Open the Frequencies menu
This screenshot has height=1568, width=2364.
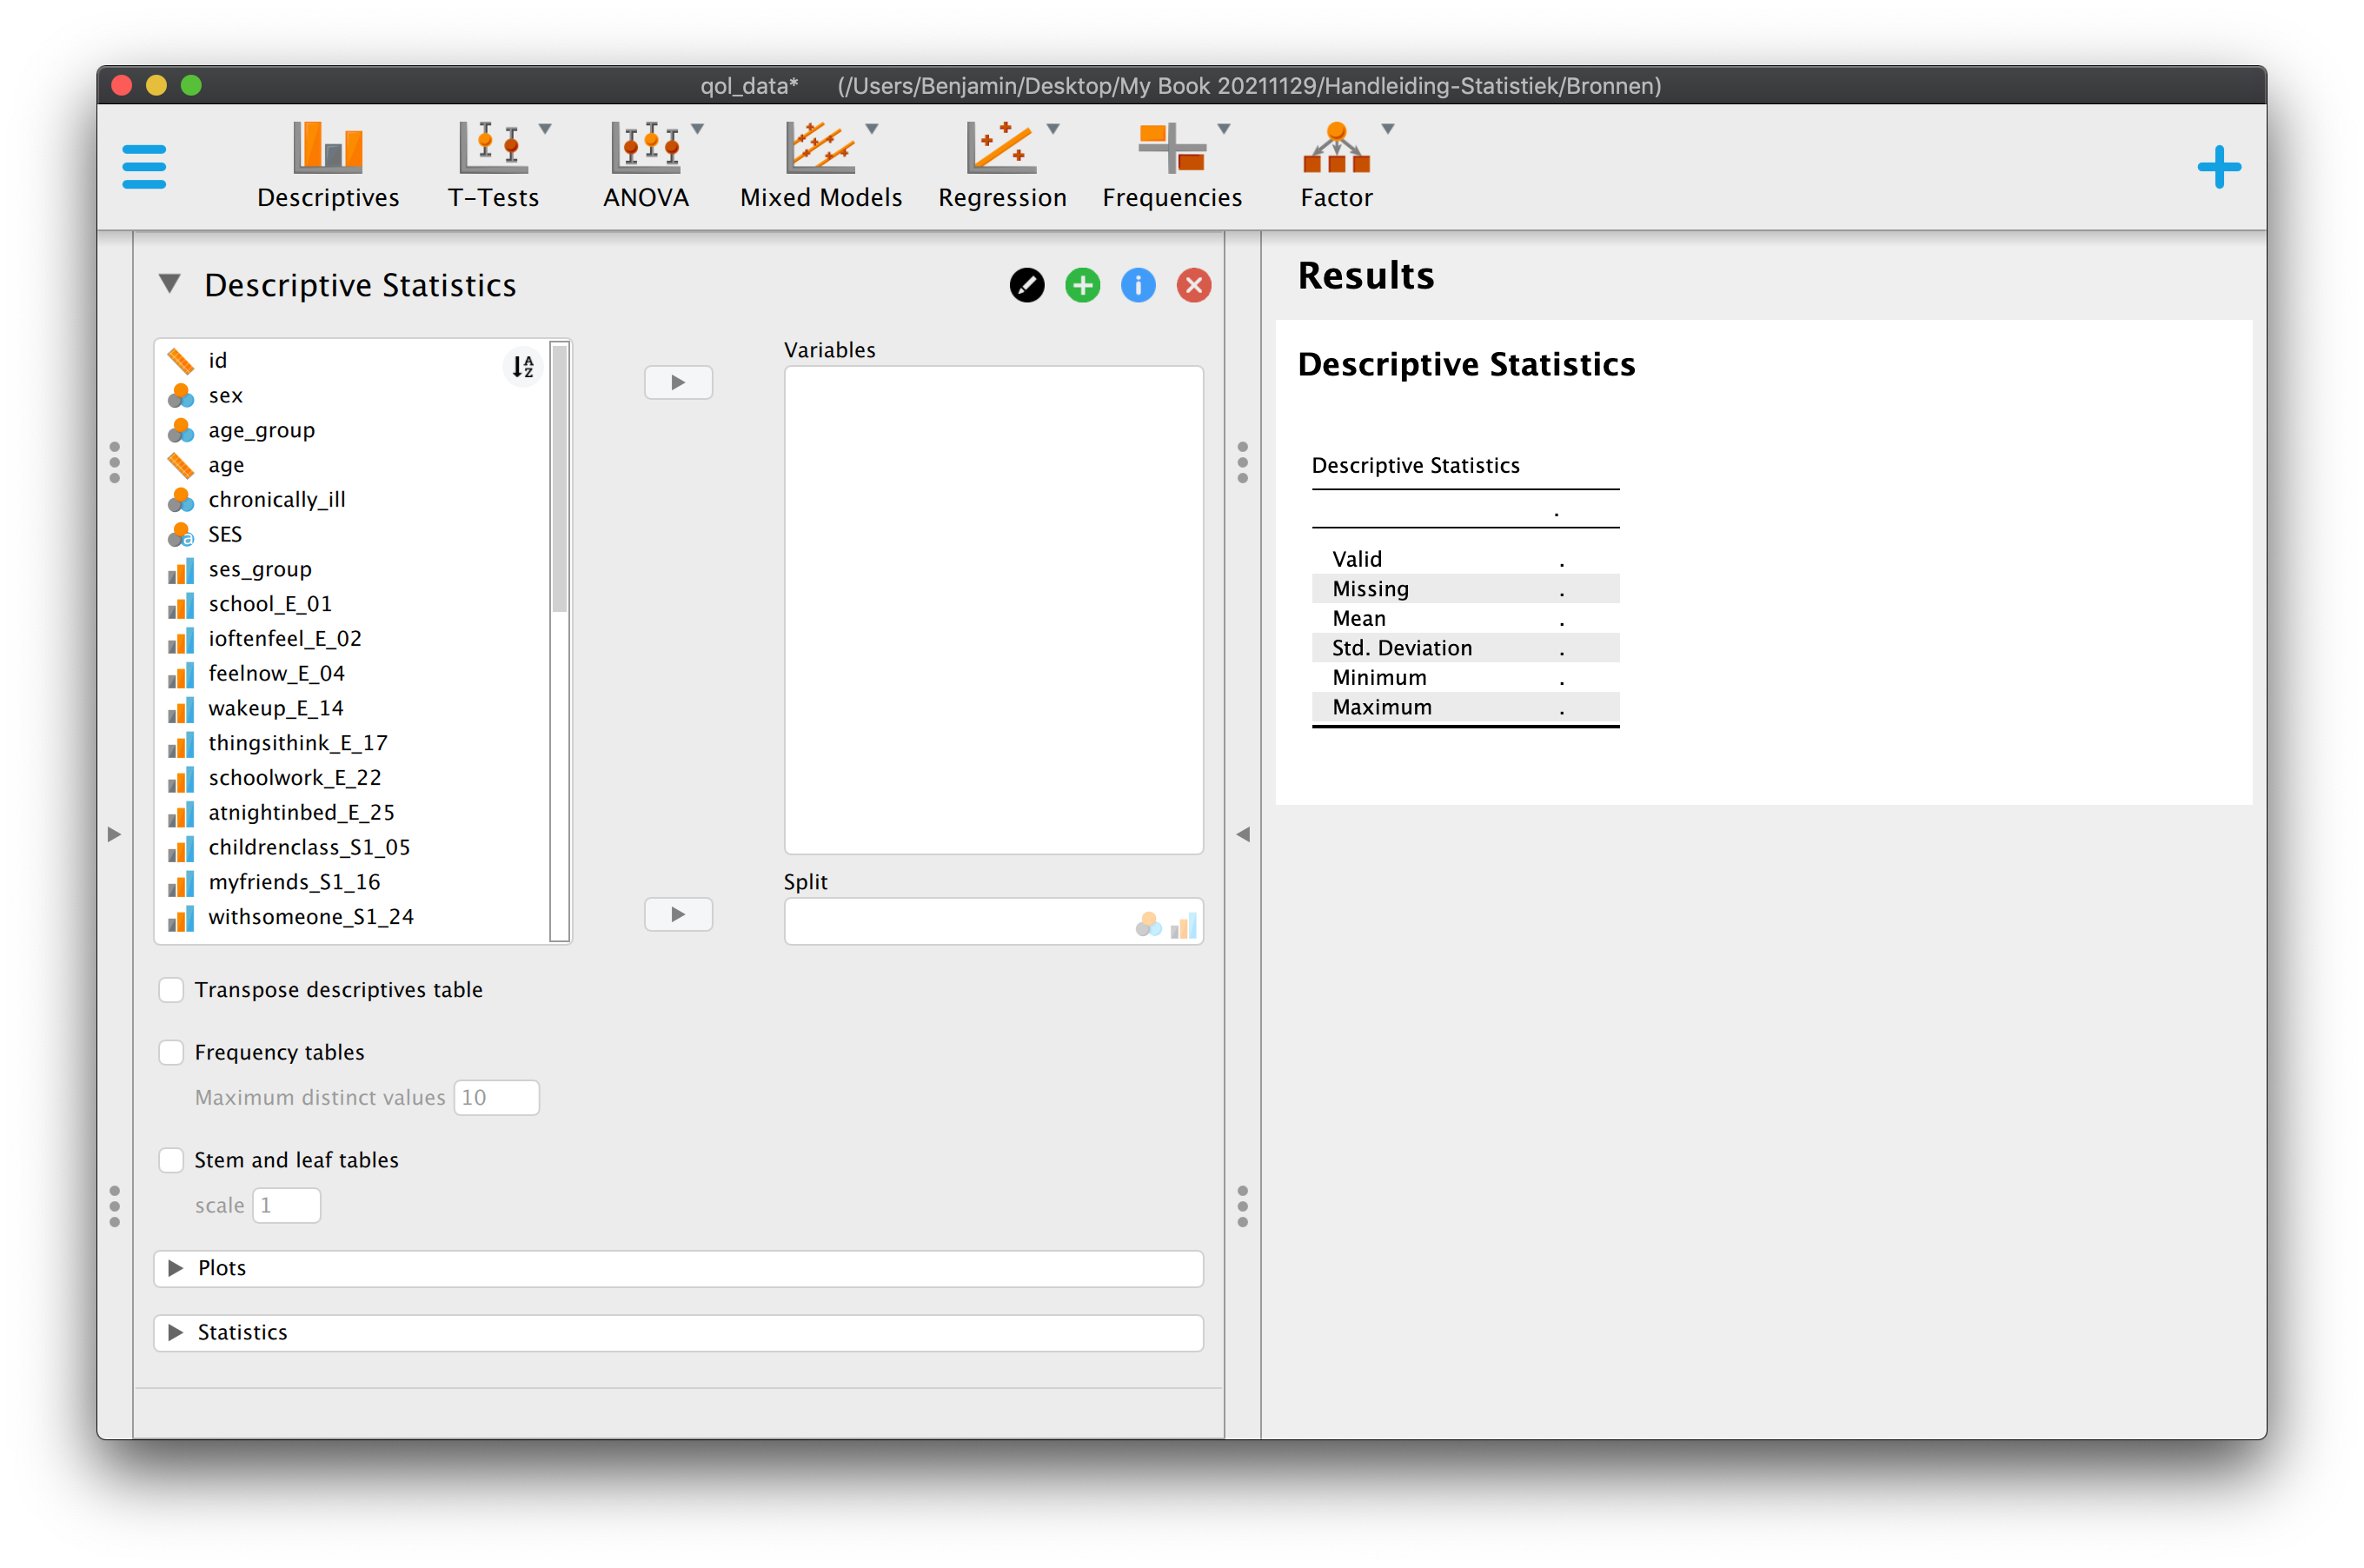pyautogui.click(x=1172, y=166)
